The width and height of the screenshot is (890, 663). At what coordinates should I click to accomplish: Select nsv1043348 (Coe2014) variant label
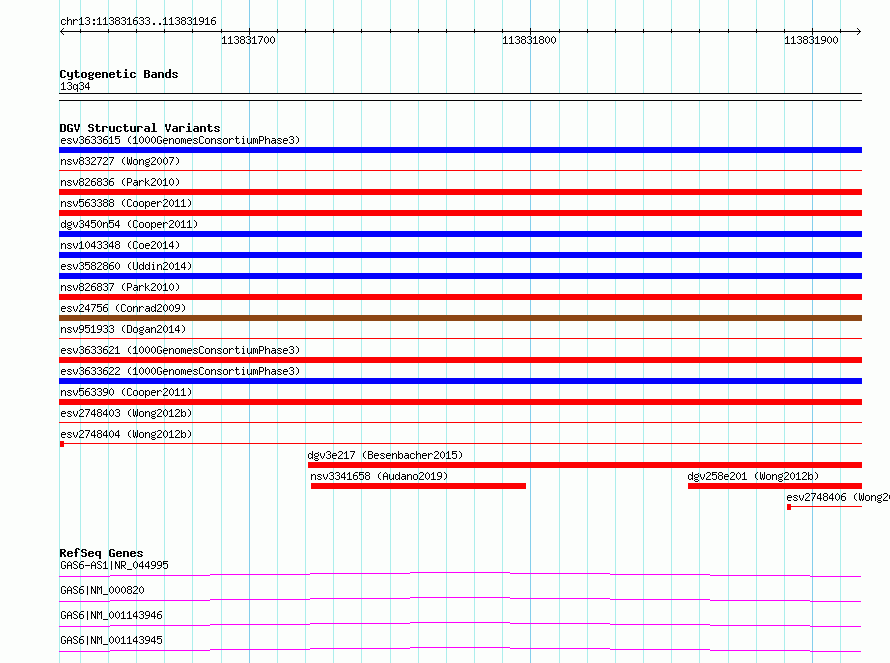[x=120, y=245]
